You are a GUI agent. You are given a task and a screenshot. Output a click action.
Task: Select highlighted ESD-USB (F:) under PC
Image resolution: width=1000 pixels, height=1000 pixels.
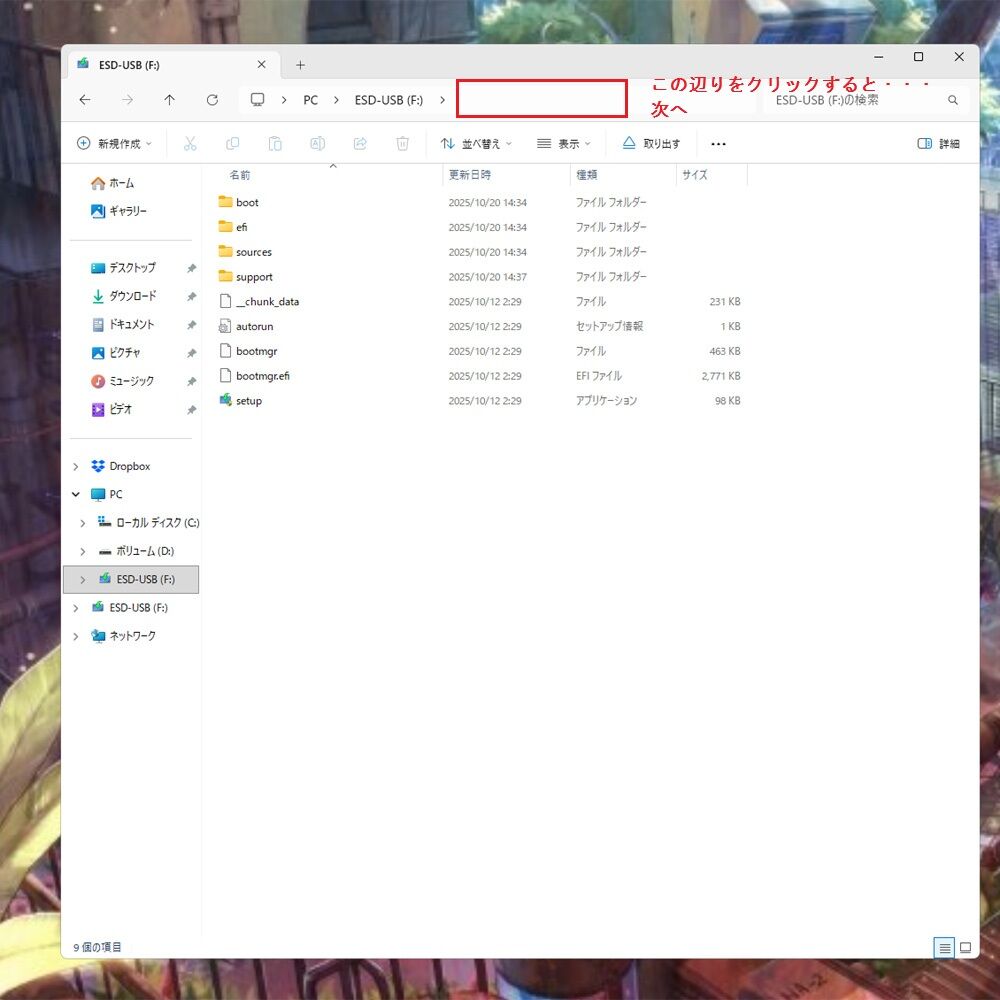[131, 580]
